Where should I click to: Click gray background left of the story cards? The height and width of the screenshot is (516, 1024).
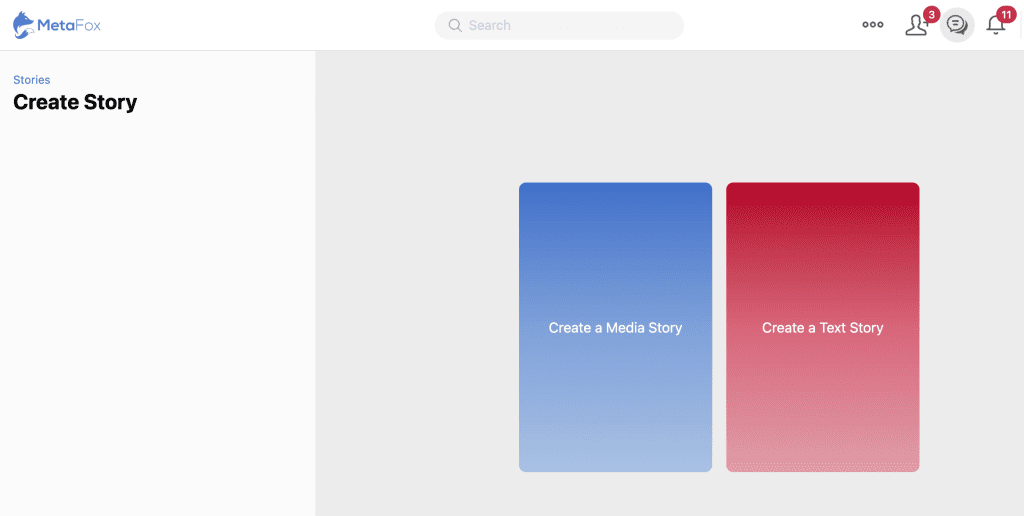tap(415, 320)
